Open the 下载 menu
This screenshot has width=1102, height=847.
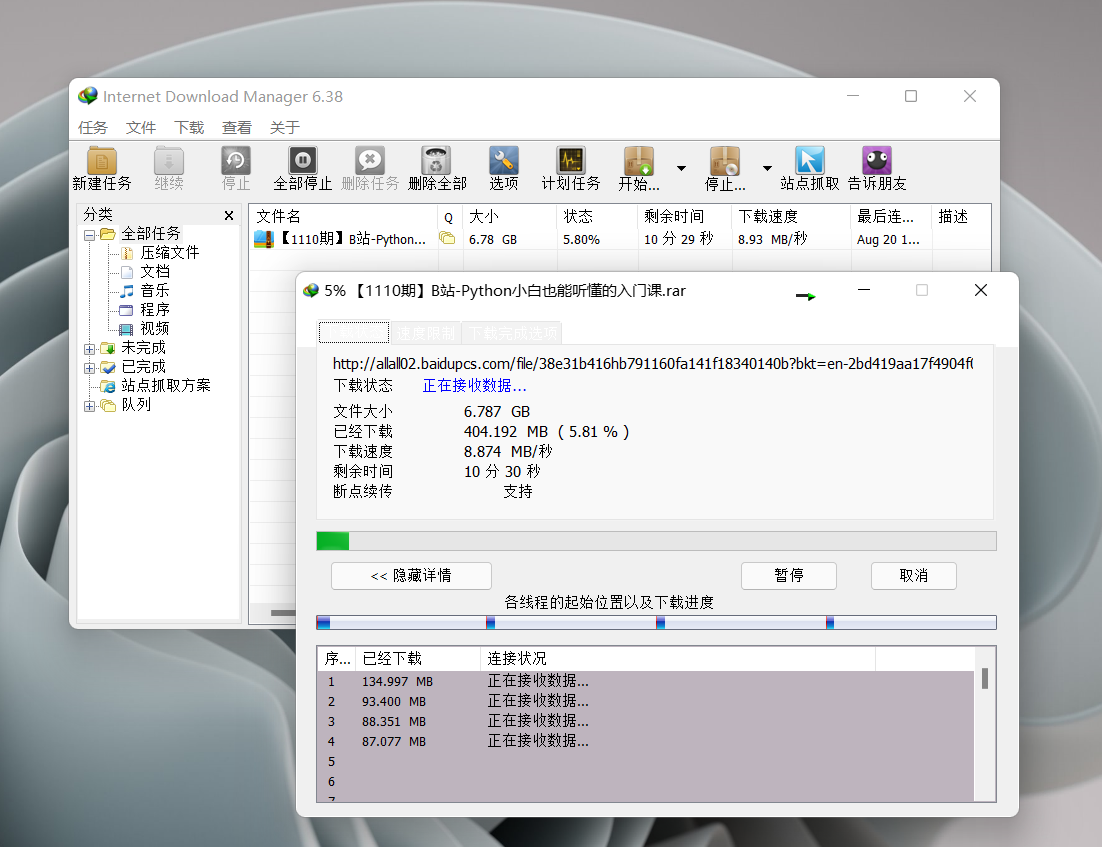pos(189,128)
